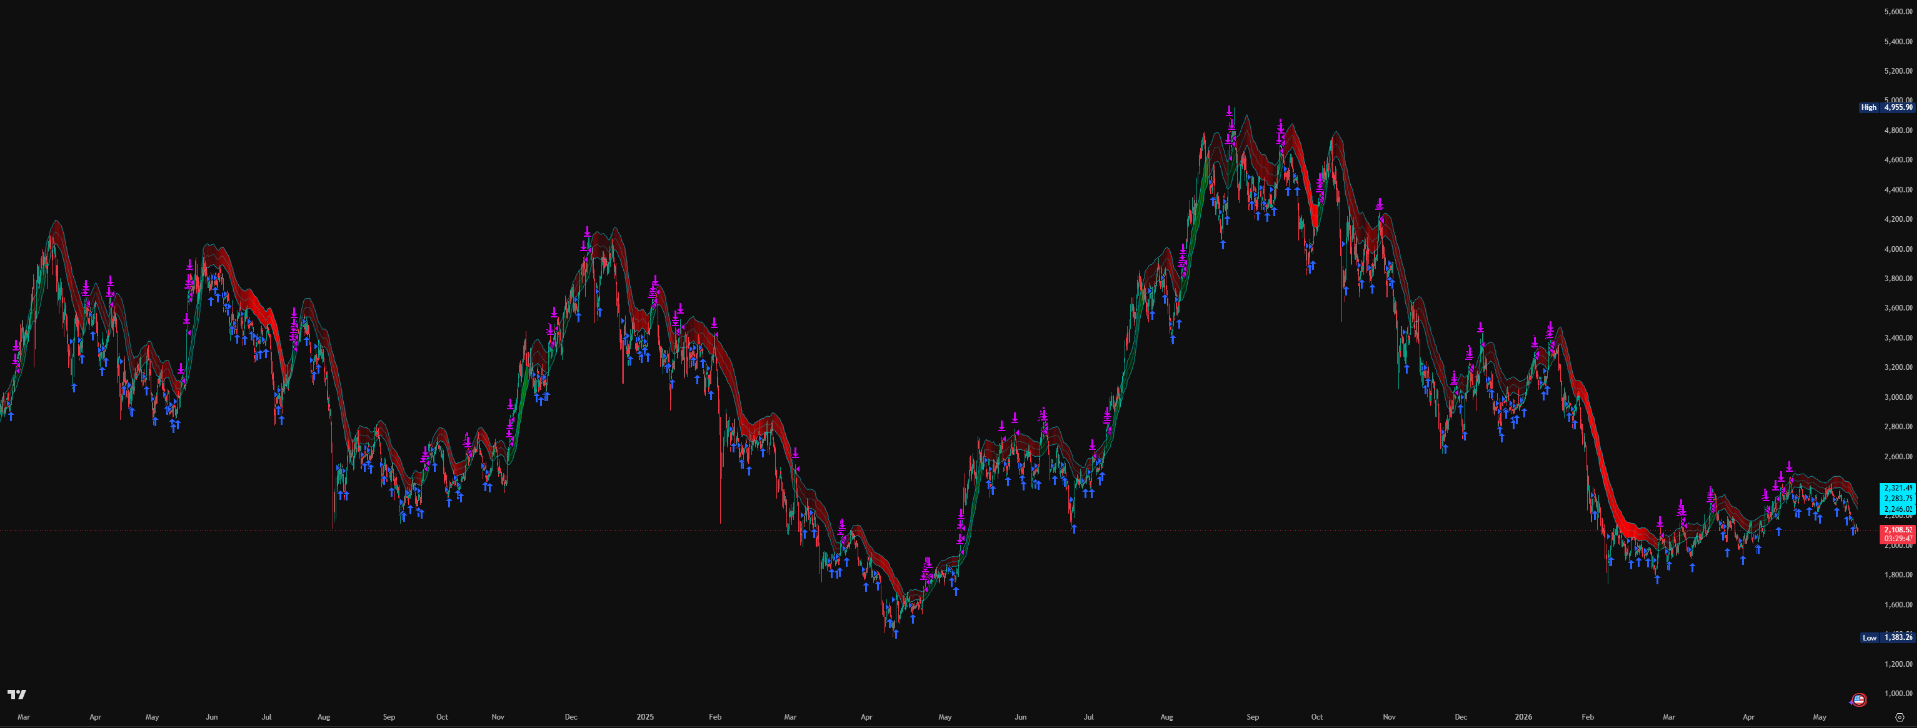Screen dimensions: 1917x728
Task: Click the 2,600.00 price scale label
Action: point(1898,456)
